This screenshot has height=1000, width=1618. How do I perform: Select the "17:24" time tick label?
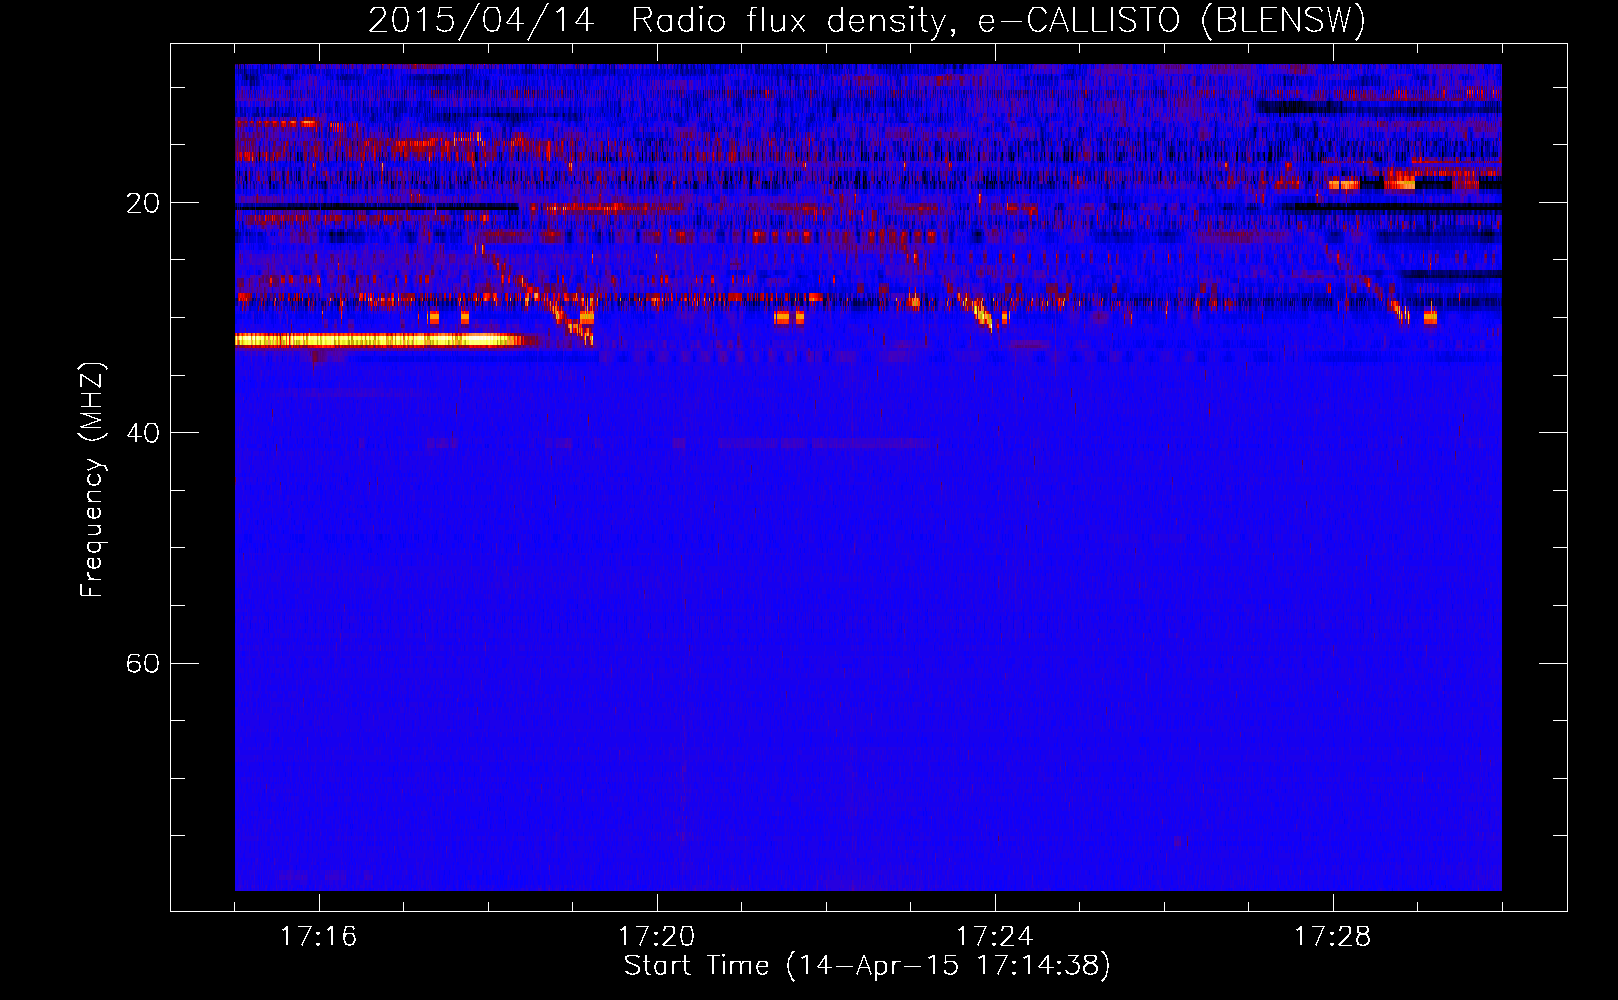(x=994, y=937)
